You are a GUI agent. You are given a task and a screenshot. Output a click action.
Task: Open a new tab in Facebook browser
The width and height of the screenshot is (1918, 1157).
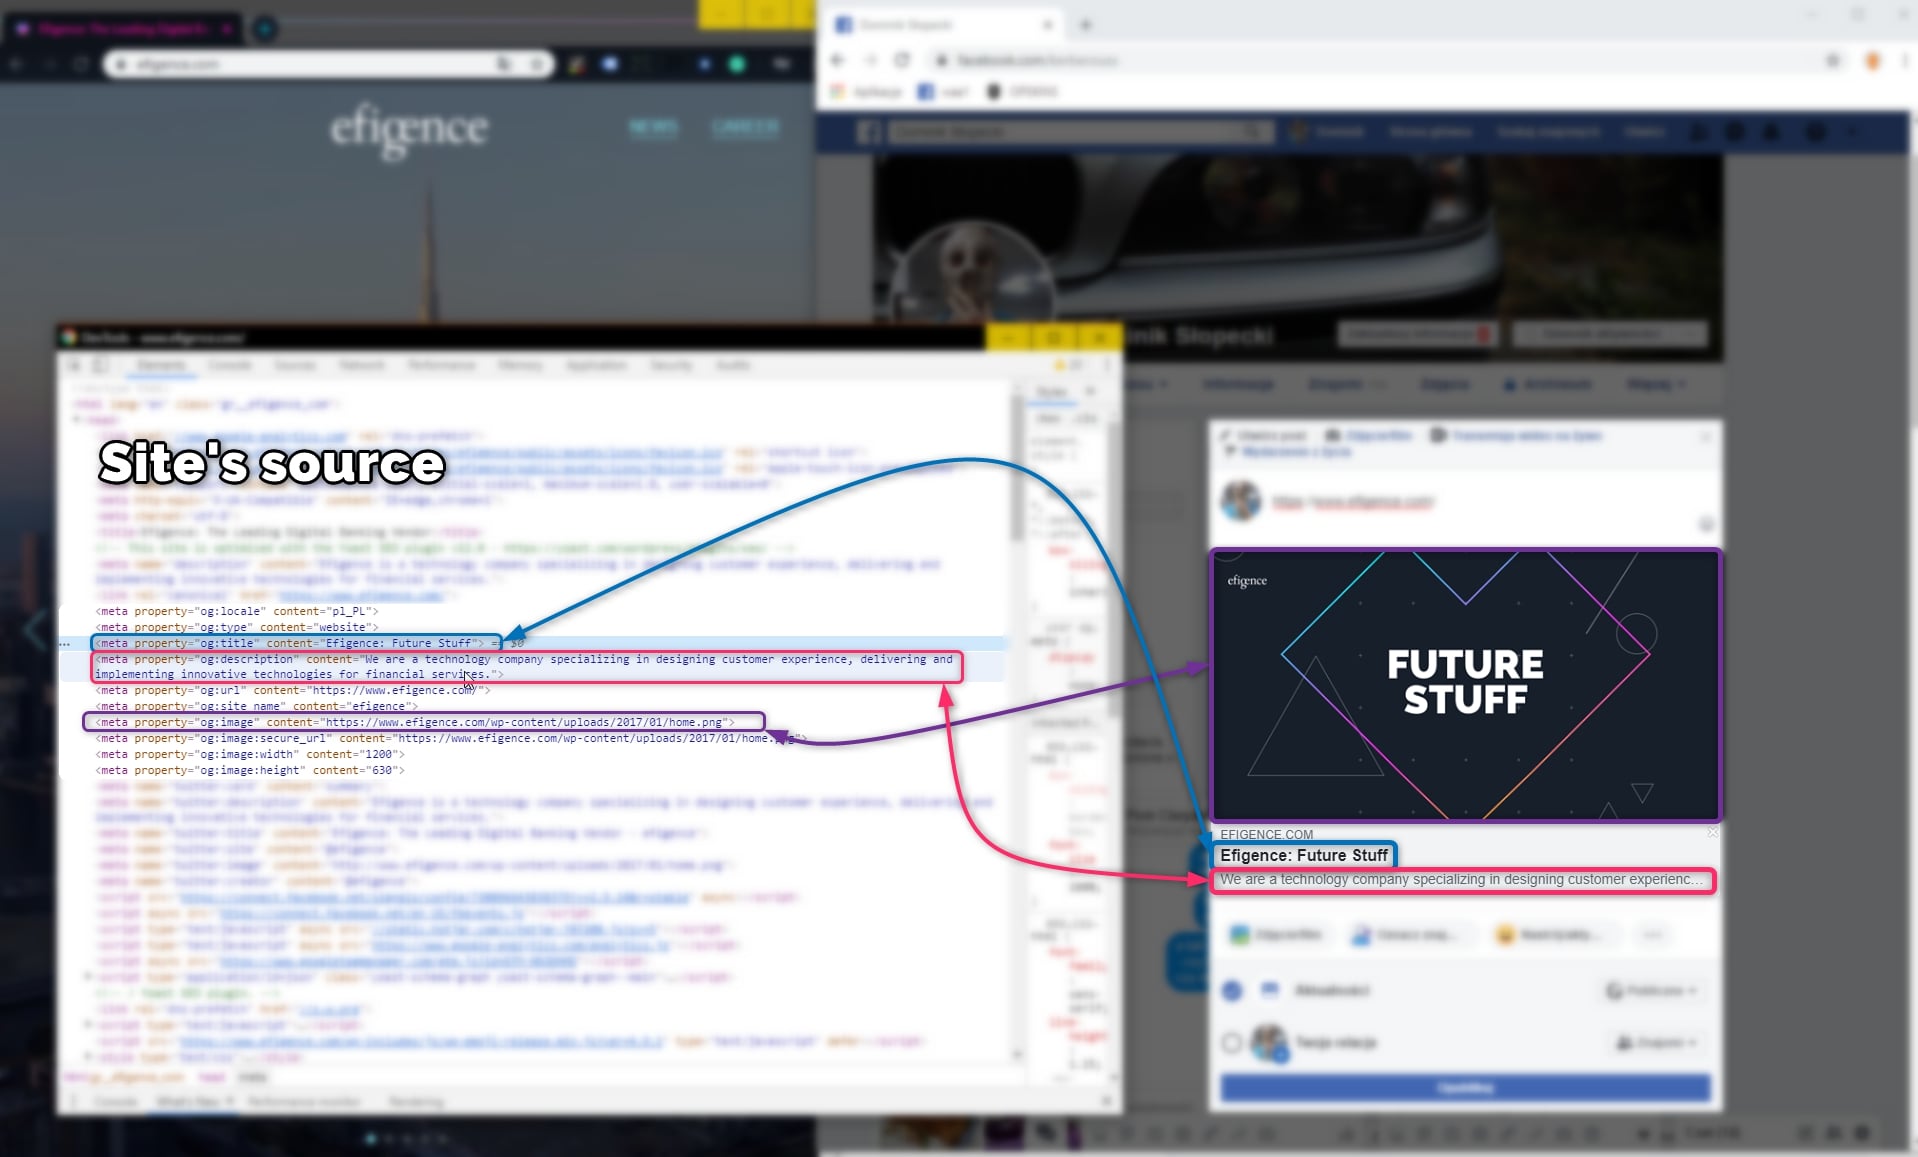(1086, 24)
